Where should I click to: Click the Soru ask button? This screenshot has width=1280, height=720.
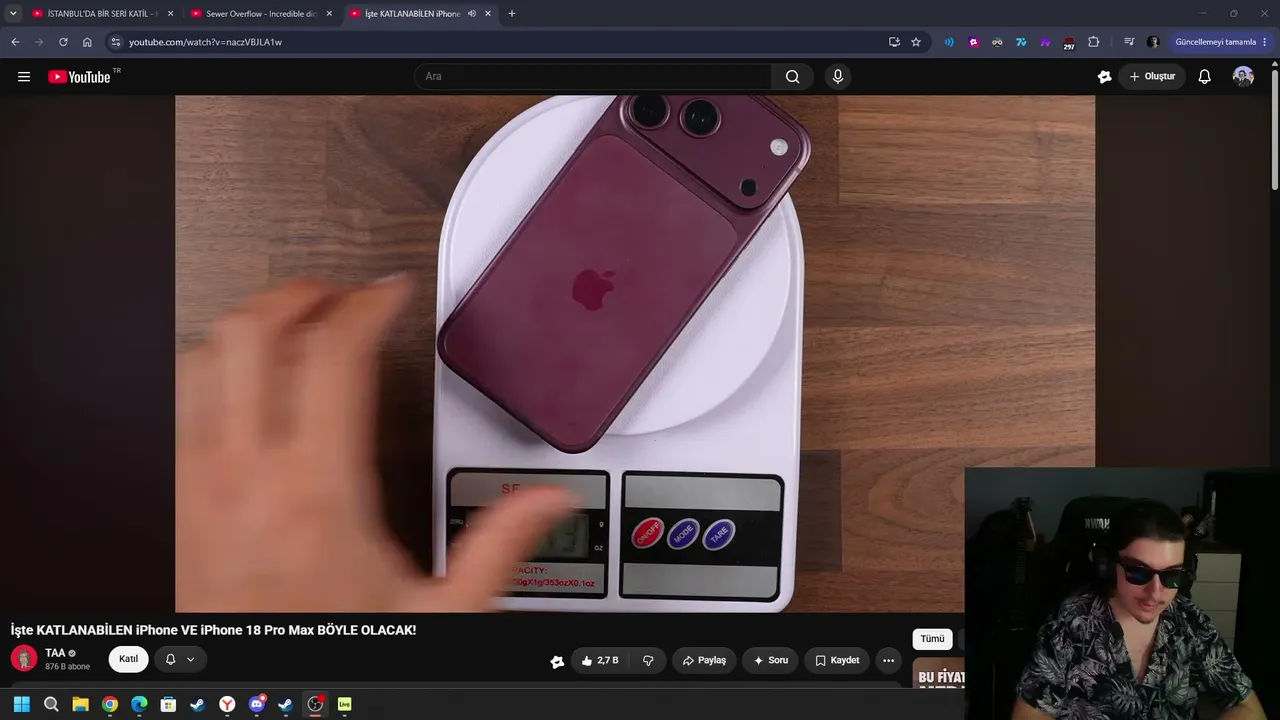pyautogui.click(x=771, y=661)
